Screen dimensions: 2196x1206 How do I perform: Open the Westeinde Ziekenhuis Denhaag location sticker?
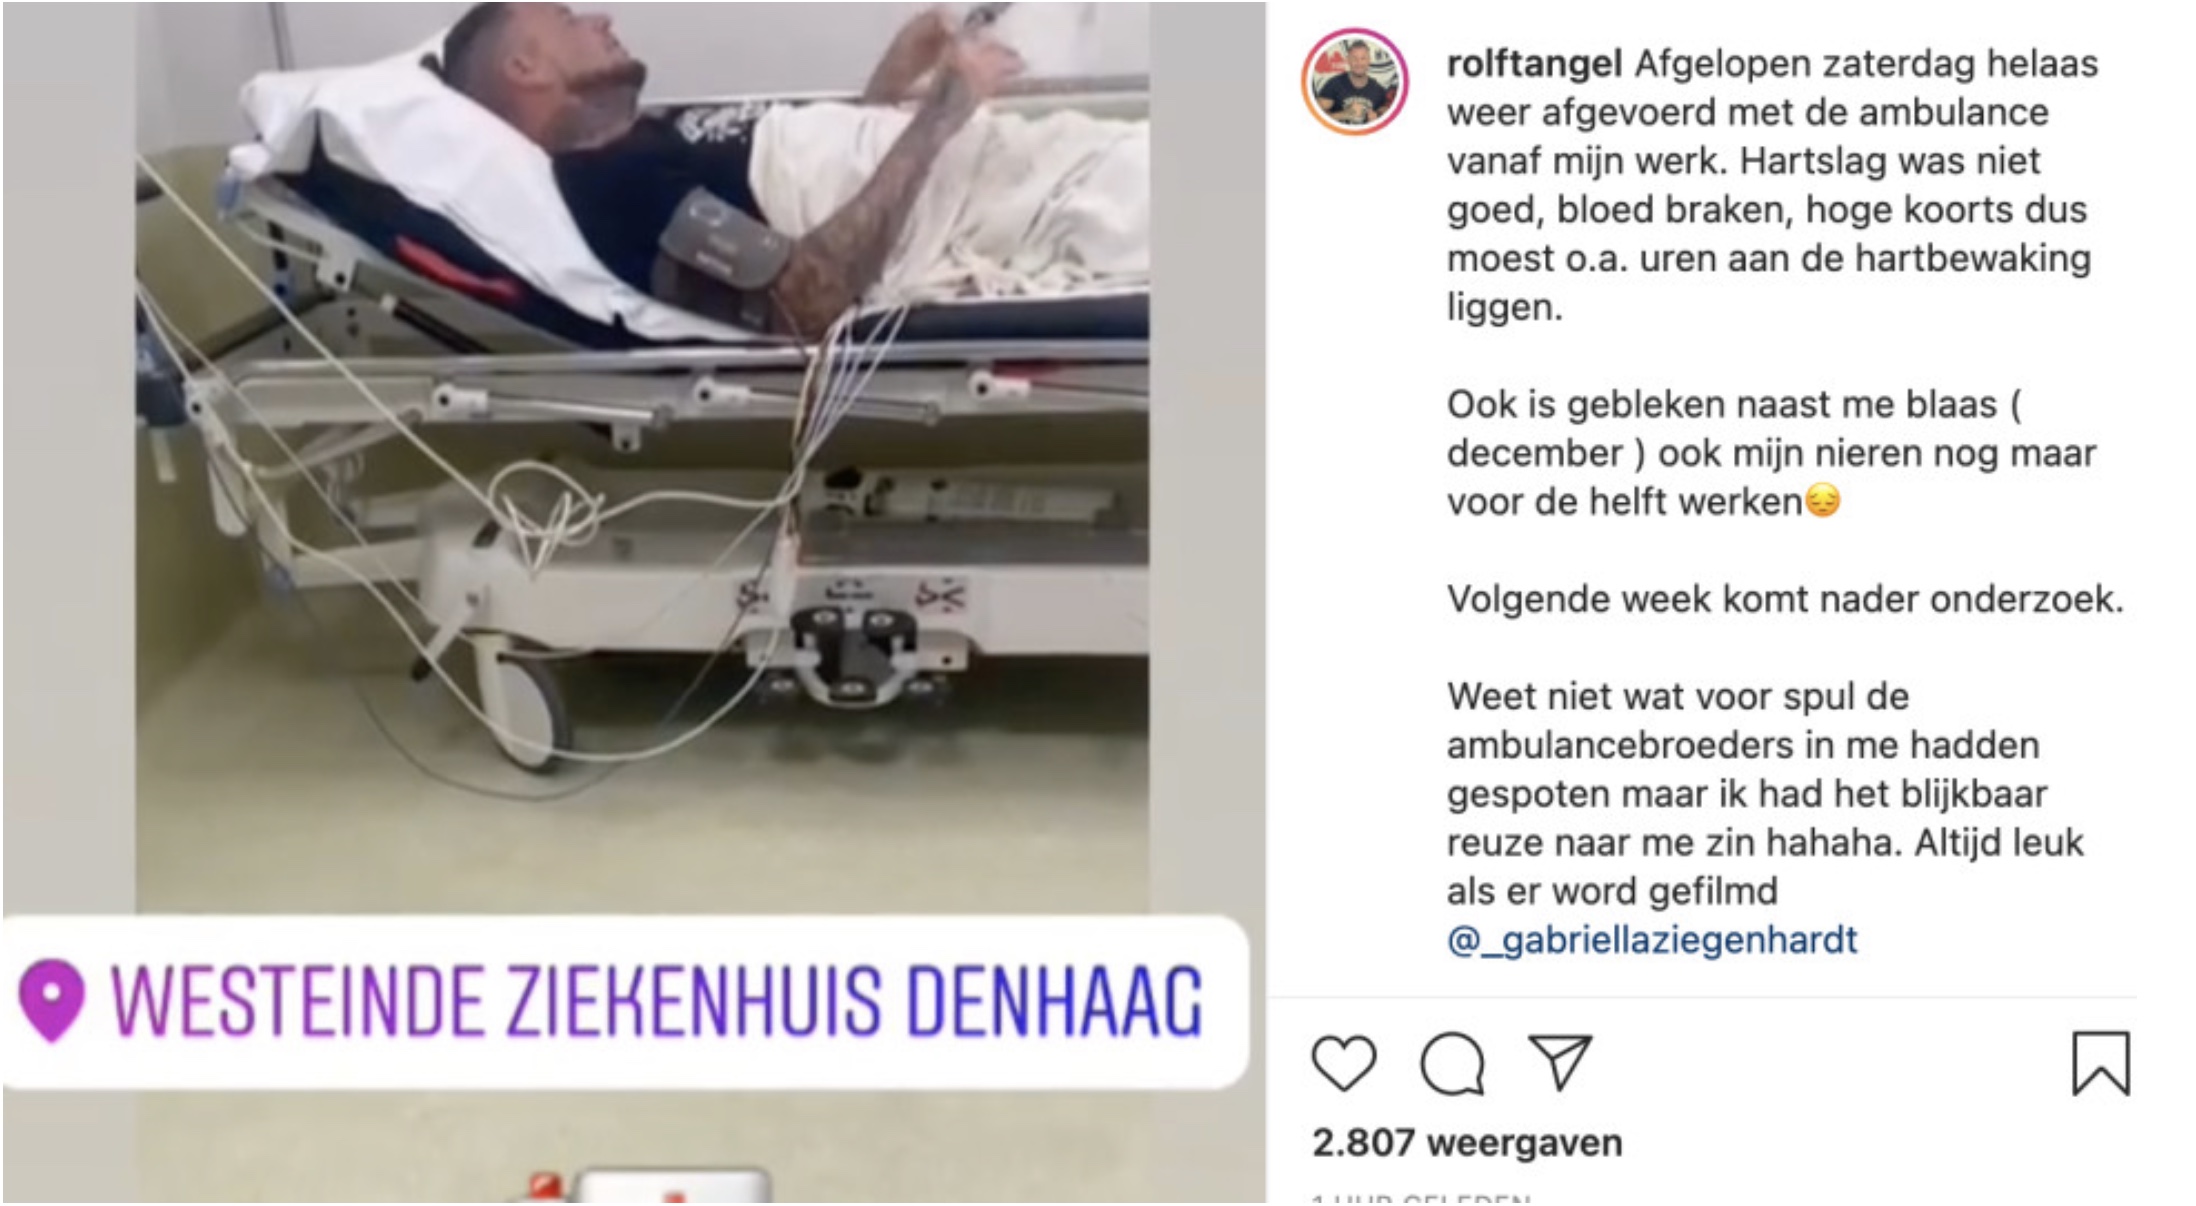click(x=626, y=1001)
